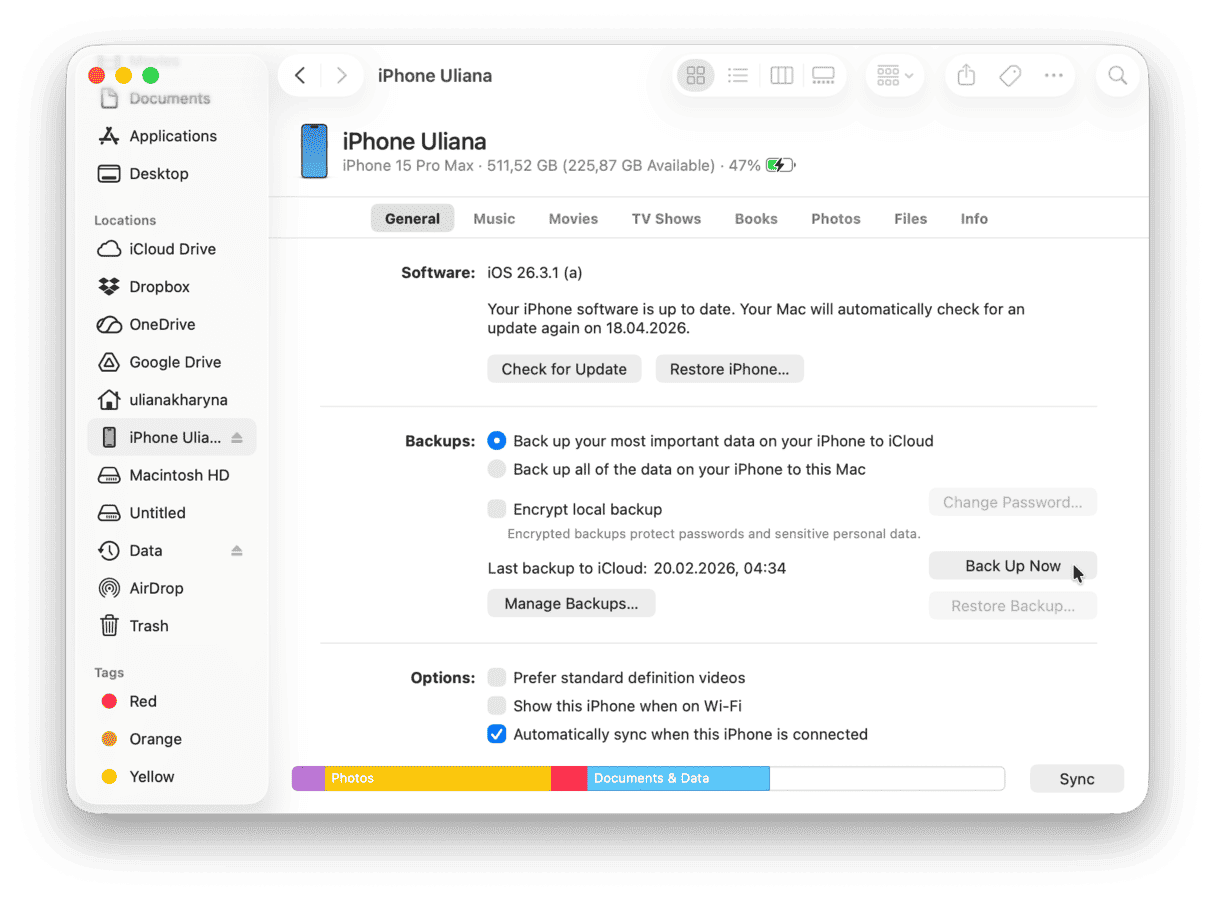This screenshot has width=1215, height=901.
Task: Go forward with the right chevron
Action: 342,76
